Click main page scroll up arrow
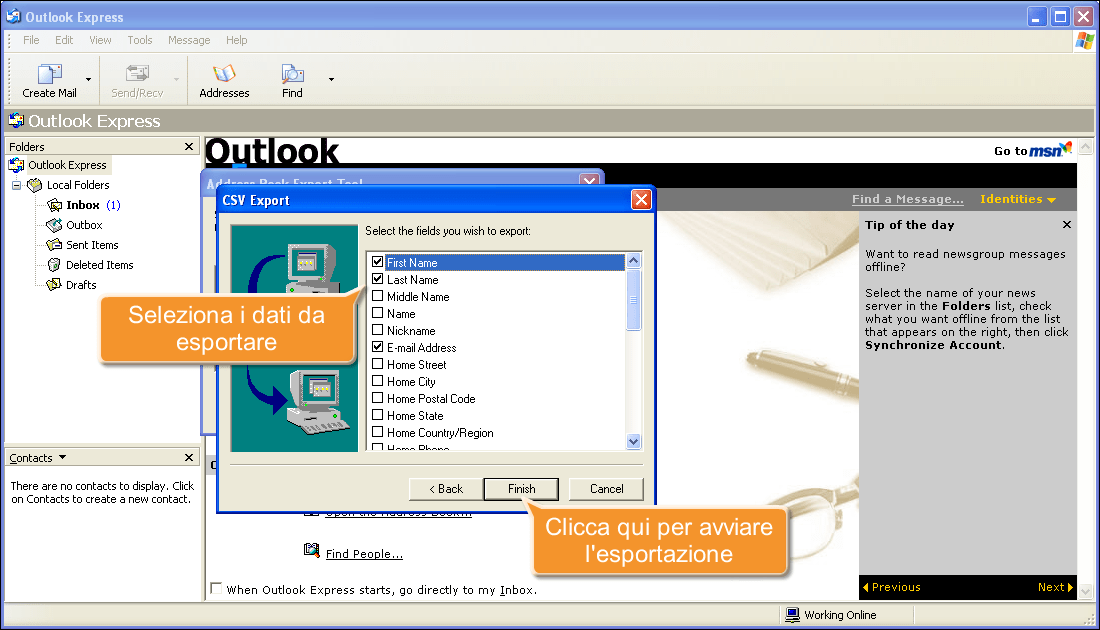 pos(1085,147)
